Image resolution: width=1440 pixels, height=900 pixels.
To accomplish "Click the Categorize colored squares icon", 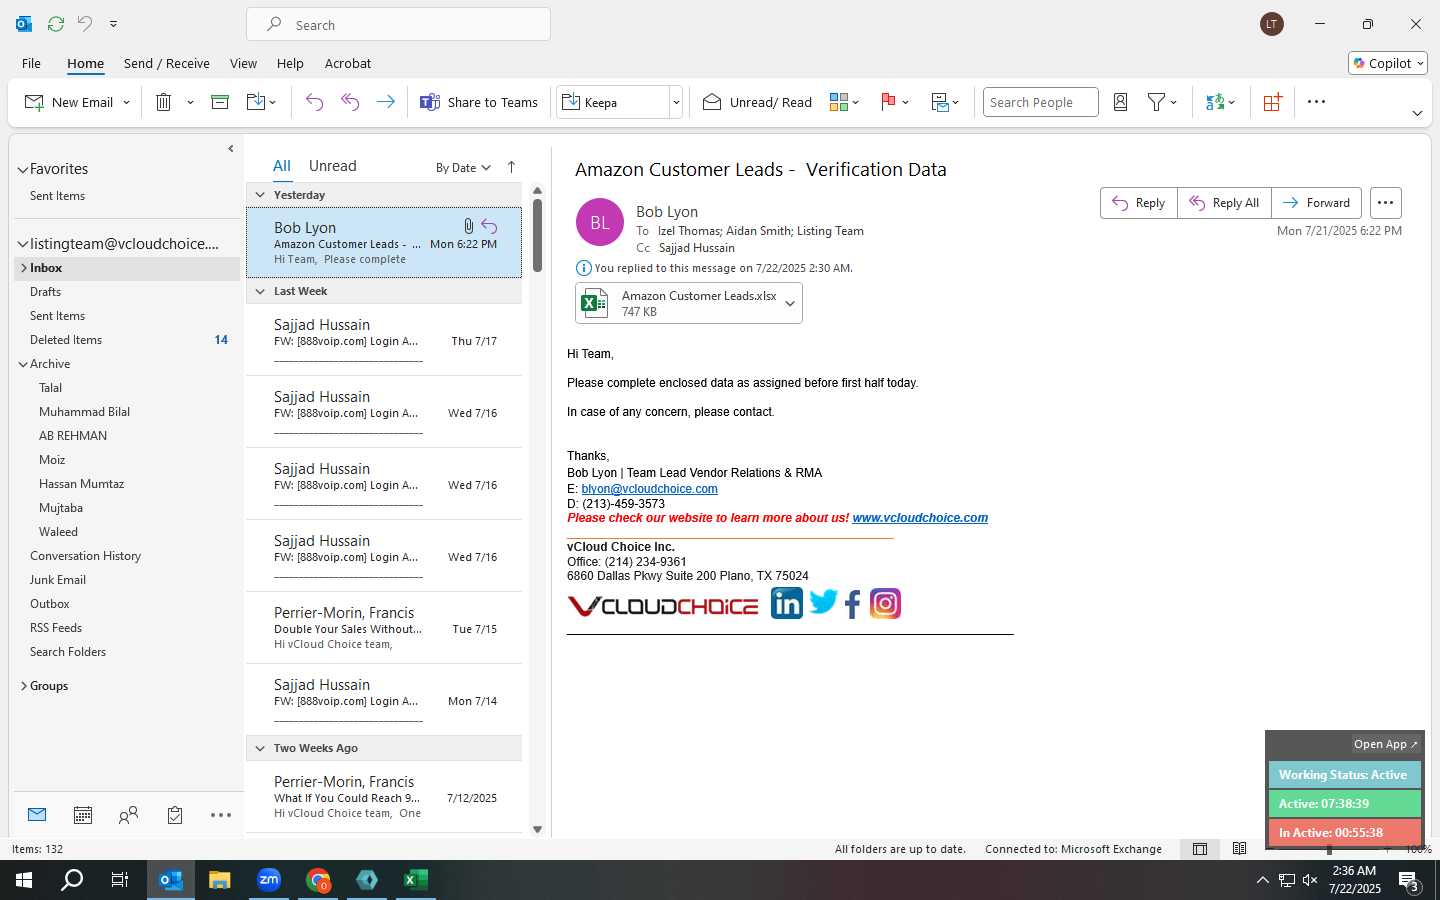I will click(839, 102).
